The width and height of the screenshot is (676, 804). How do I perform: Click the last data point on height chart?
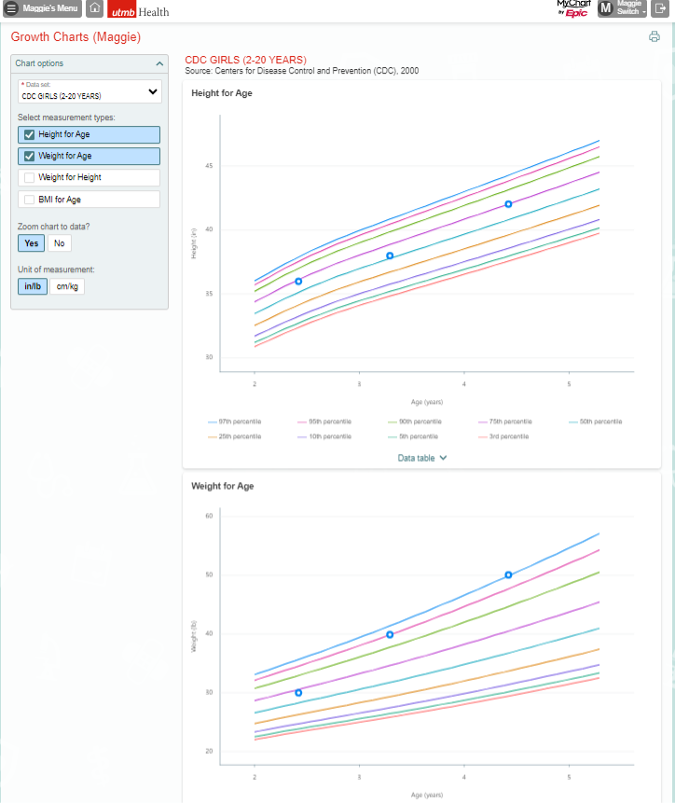508,204
